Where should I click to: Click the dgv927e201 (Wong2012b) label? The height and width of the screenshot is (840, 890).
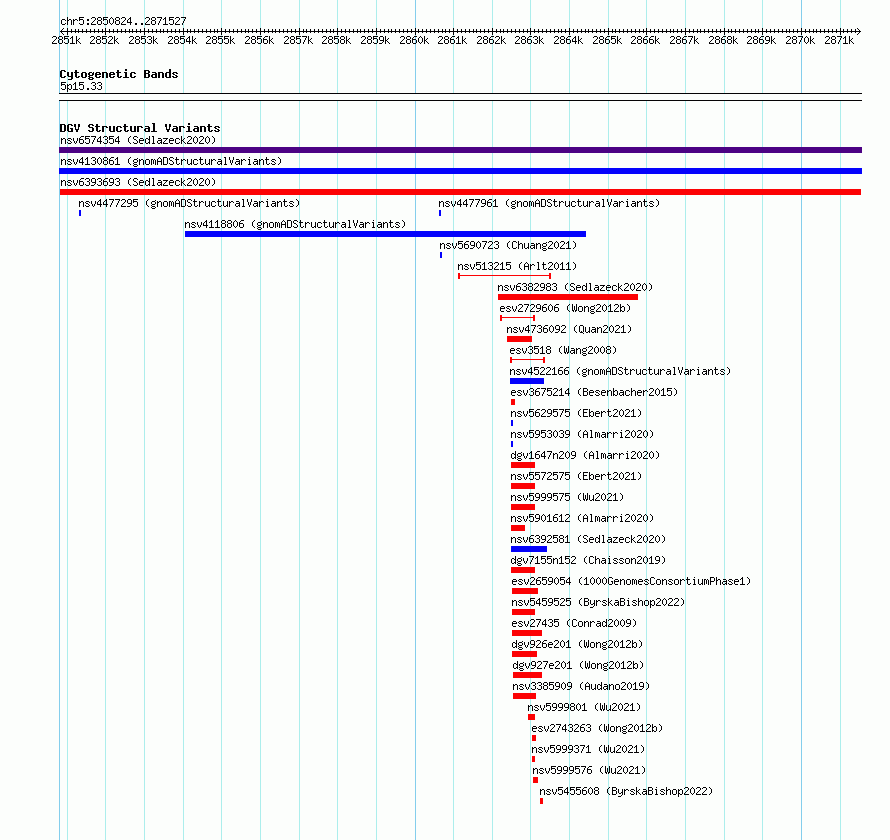coord(578,665)
